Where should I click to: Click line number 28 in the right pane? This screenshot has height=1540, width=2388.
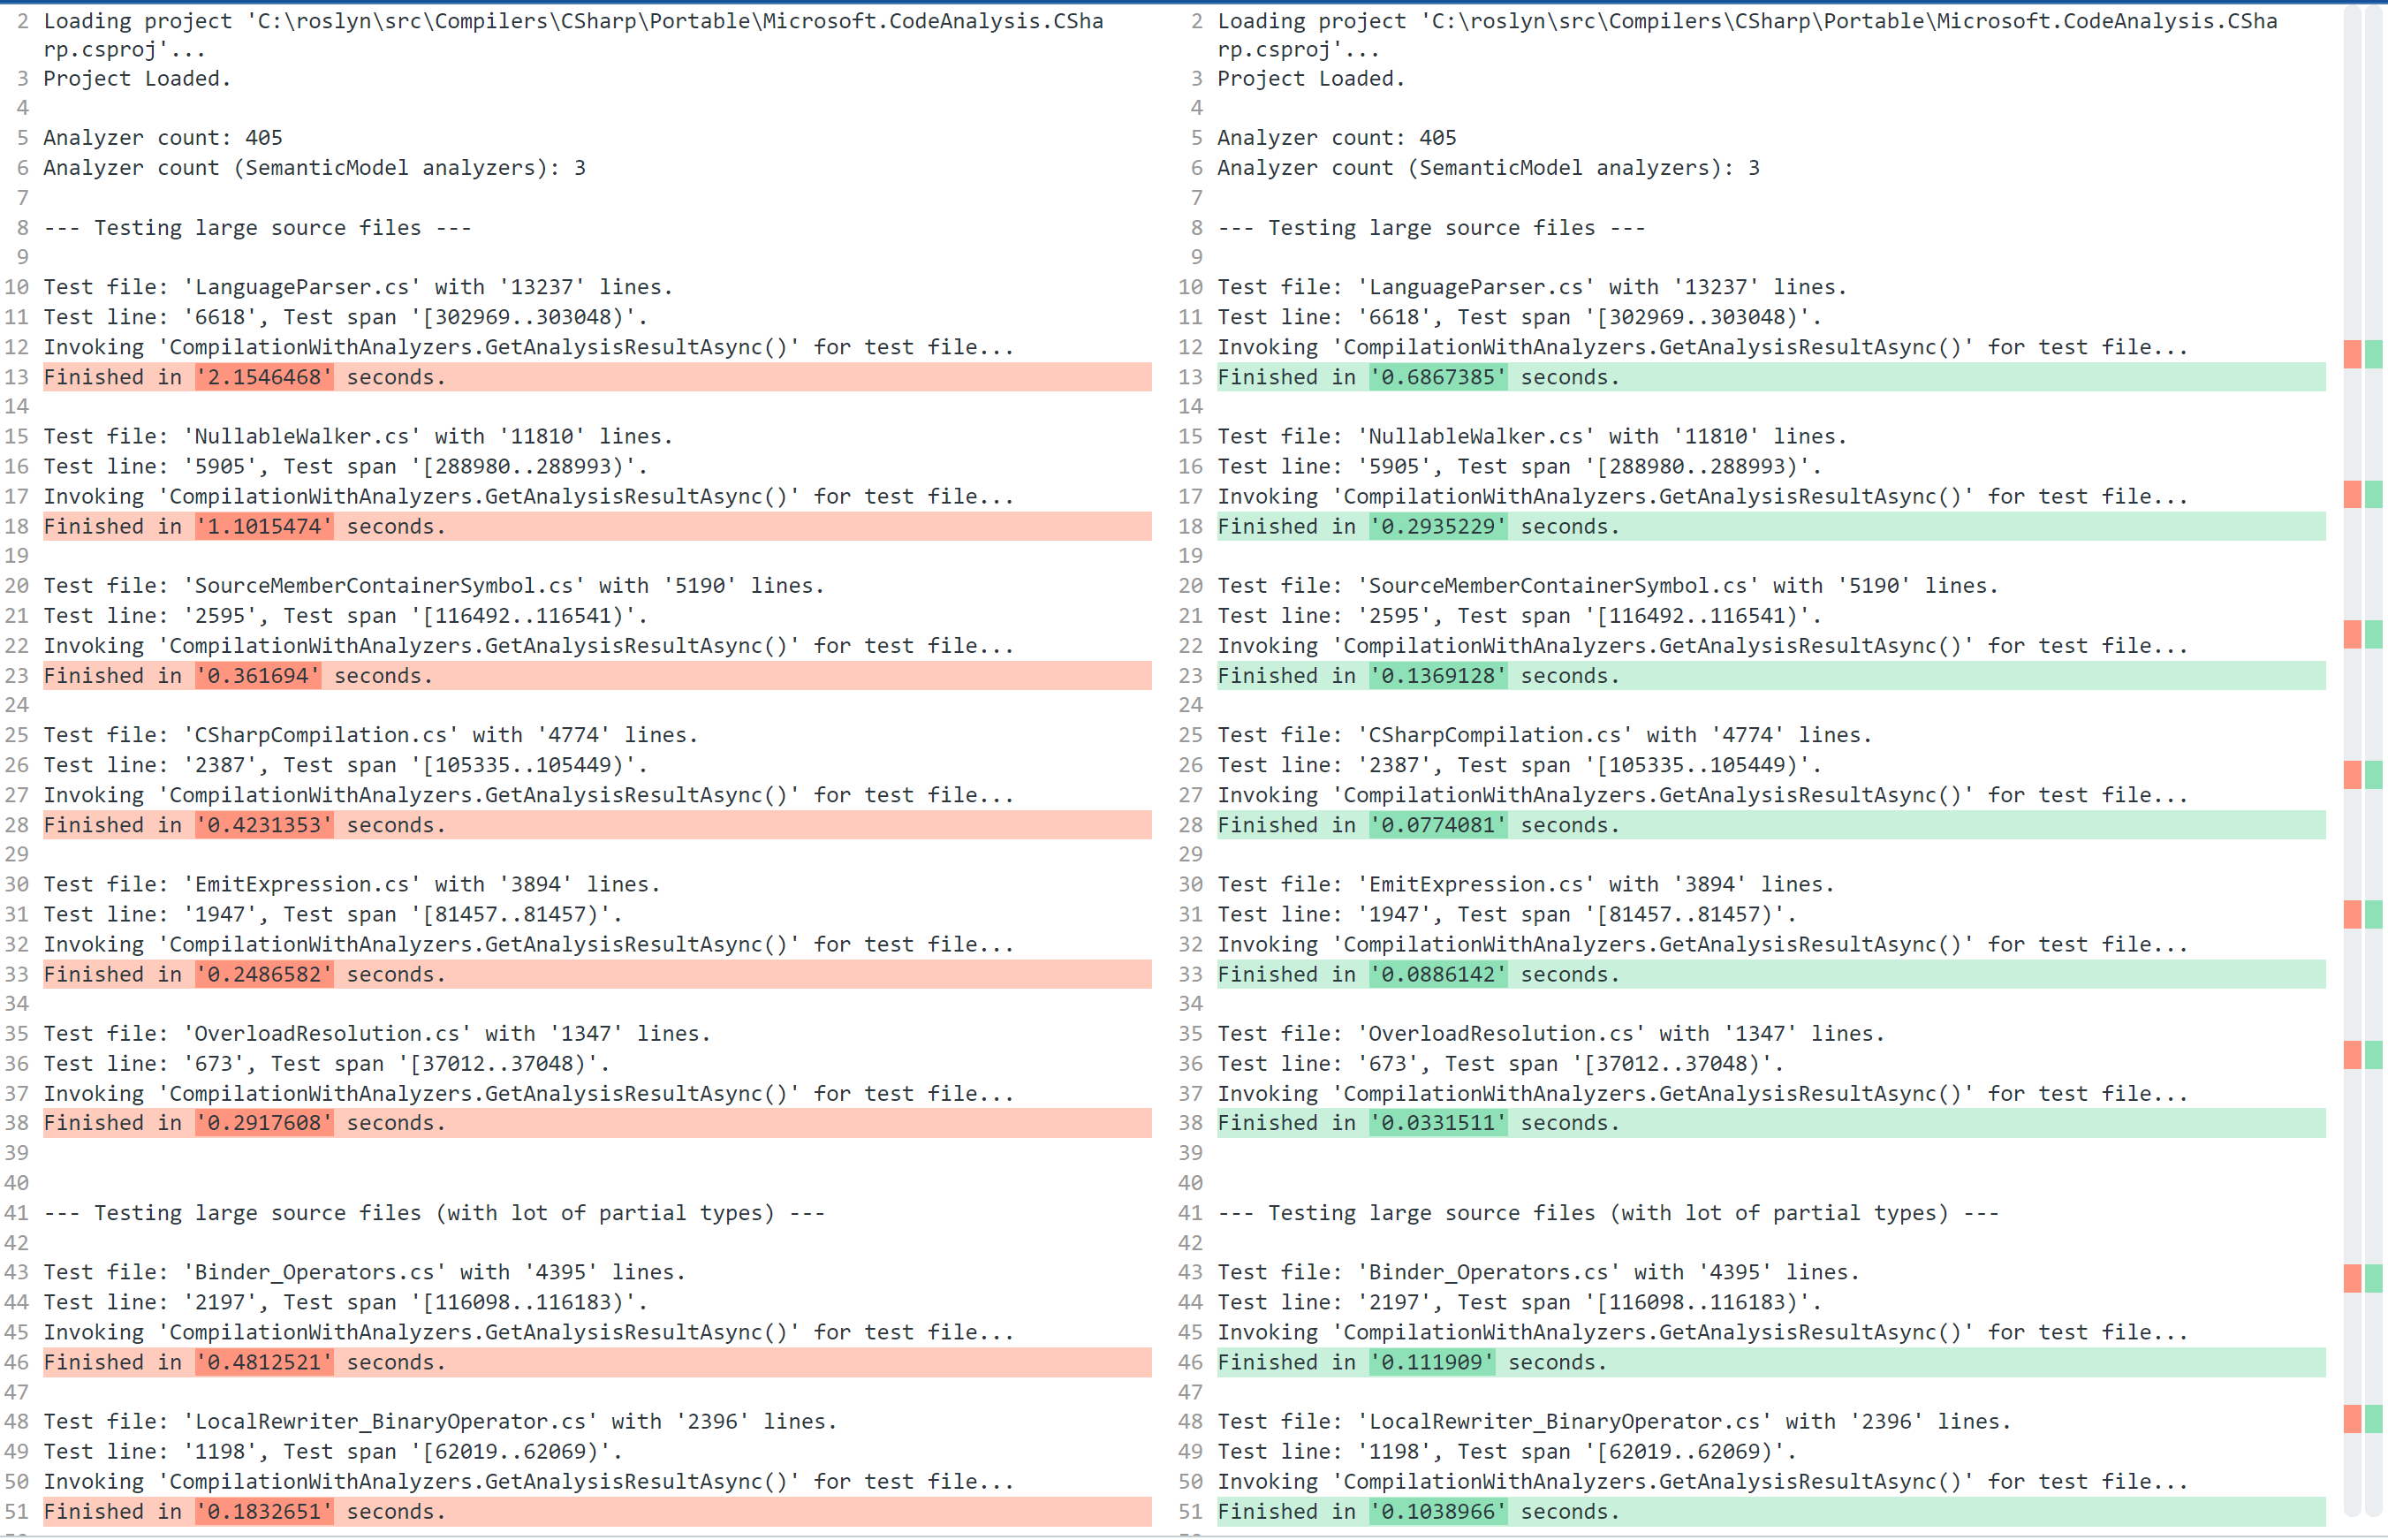pos(1190,825)
